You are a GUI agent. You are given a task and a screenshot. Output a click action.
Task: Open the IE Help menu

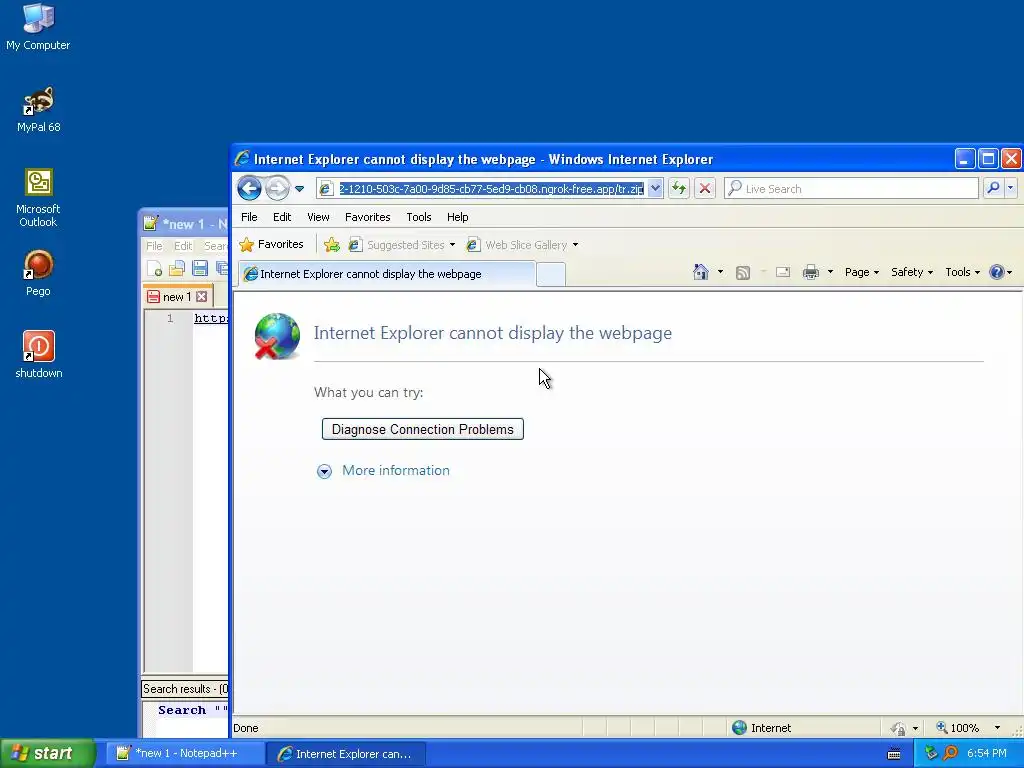tap(457, 217)
